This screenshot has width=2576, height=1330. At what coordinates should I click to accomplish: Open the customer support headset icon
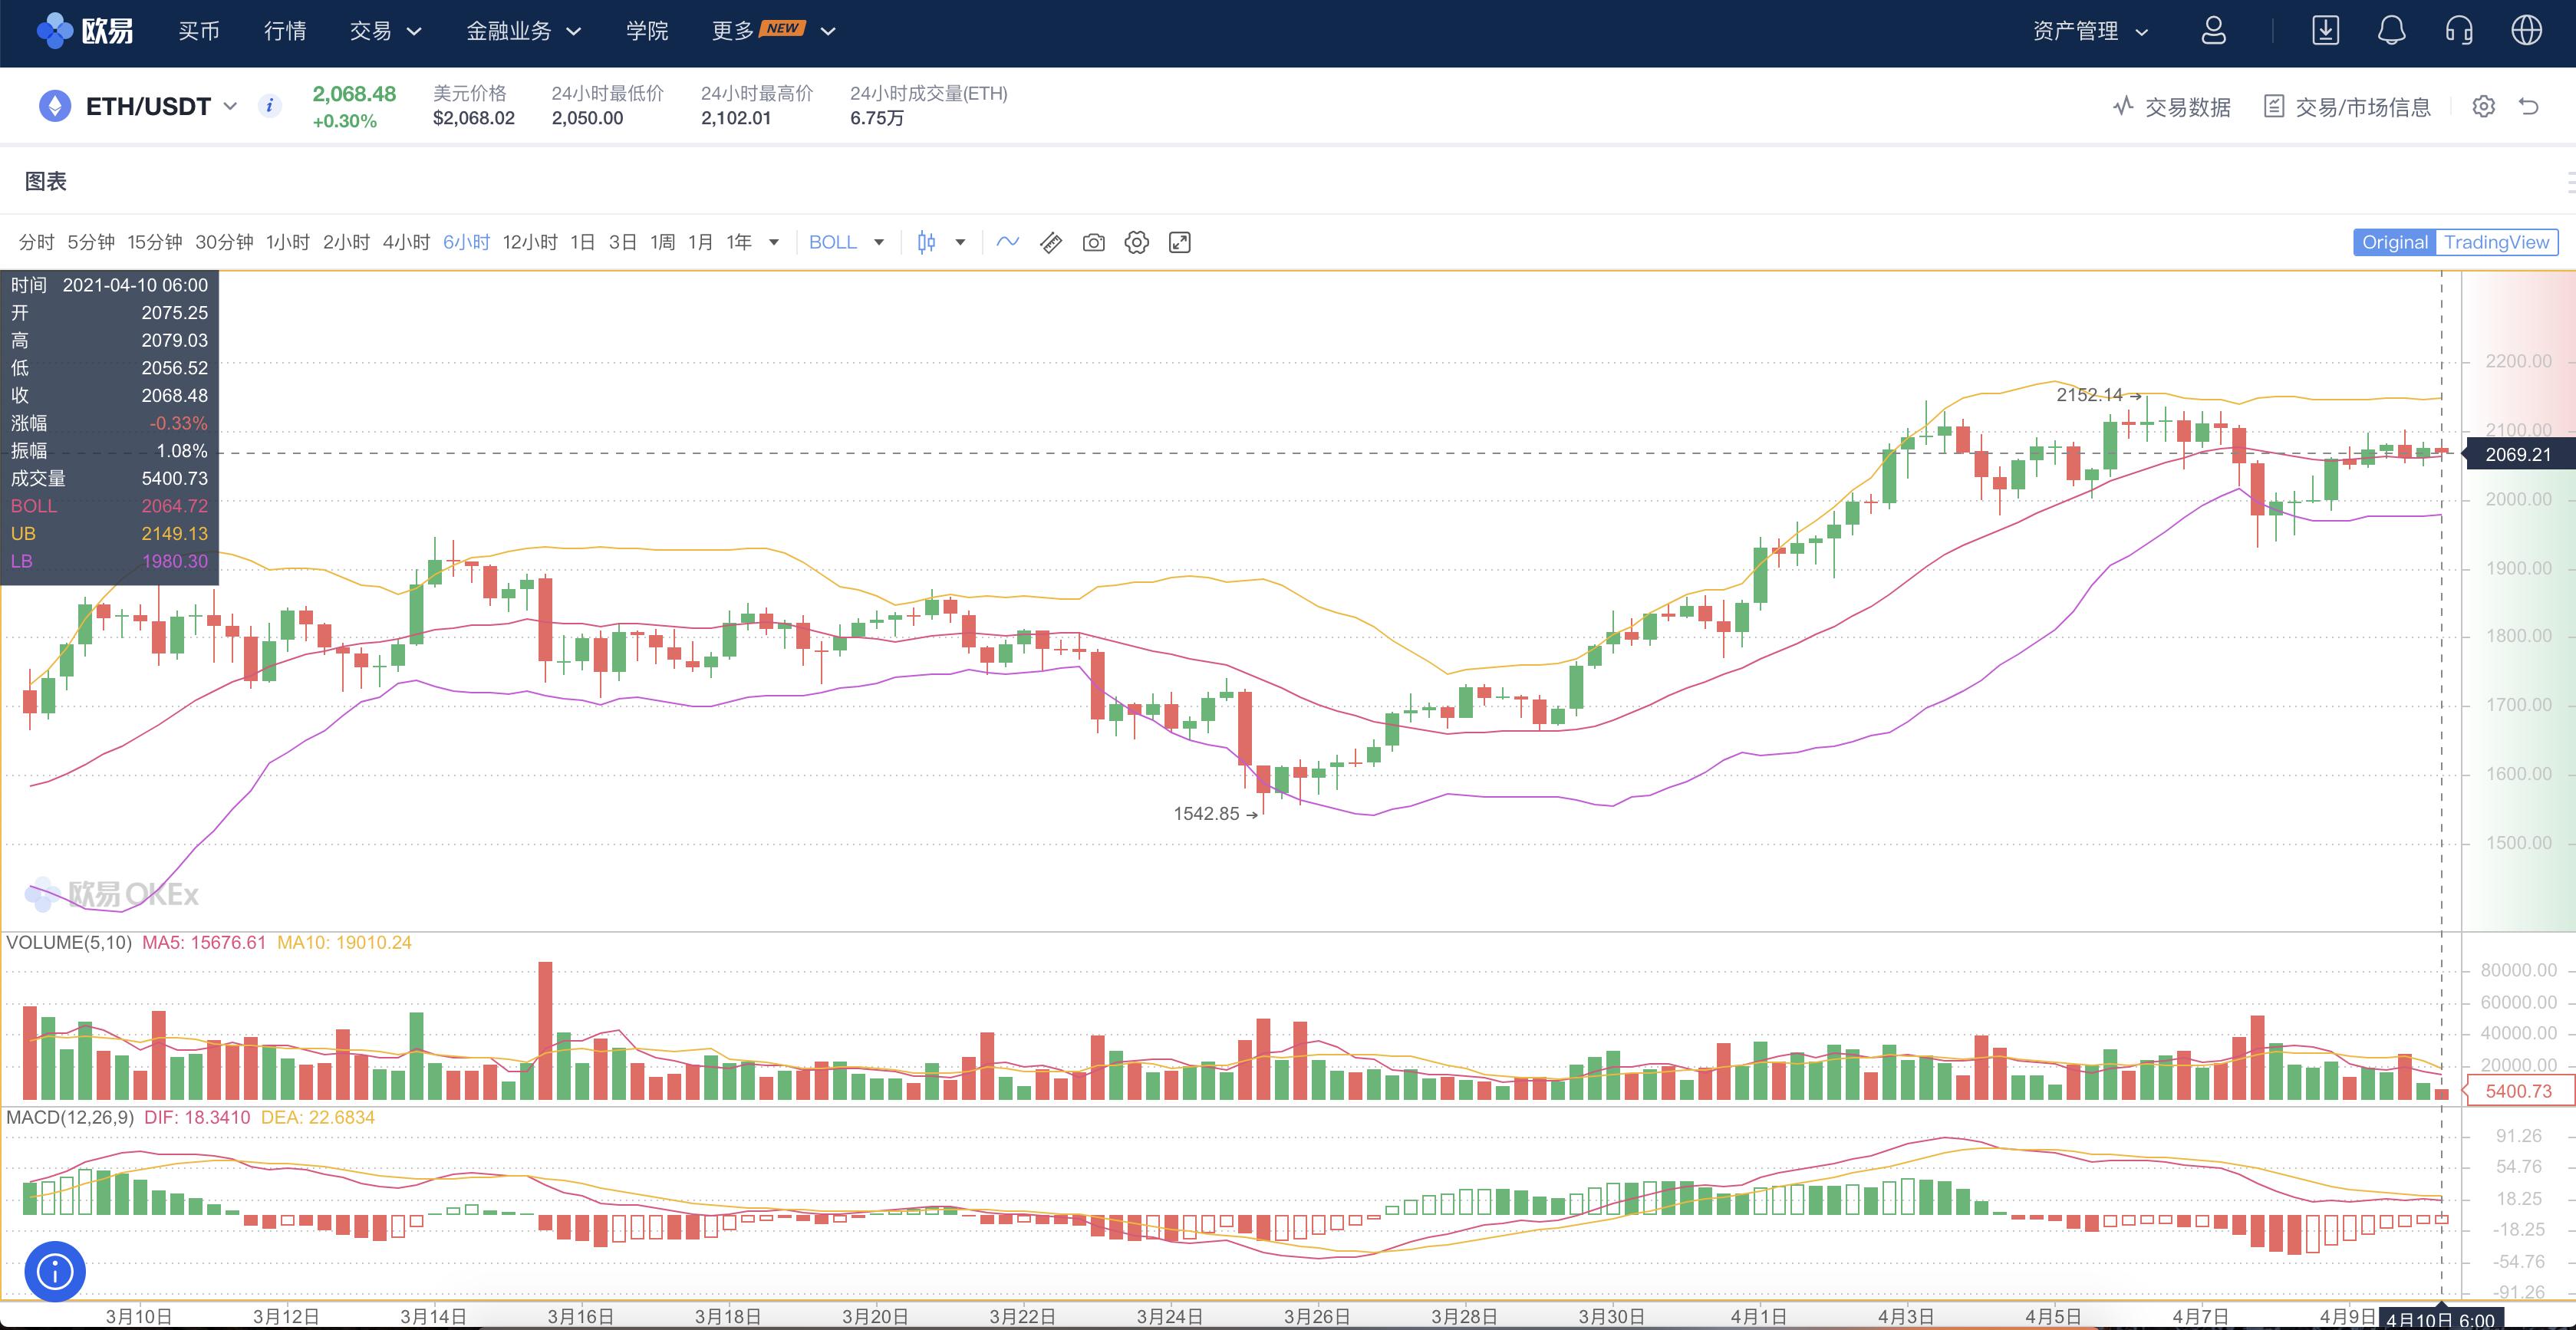coord(2459,31)
